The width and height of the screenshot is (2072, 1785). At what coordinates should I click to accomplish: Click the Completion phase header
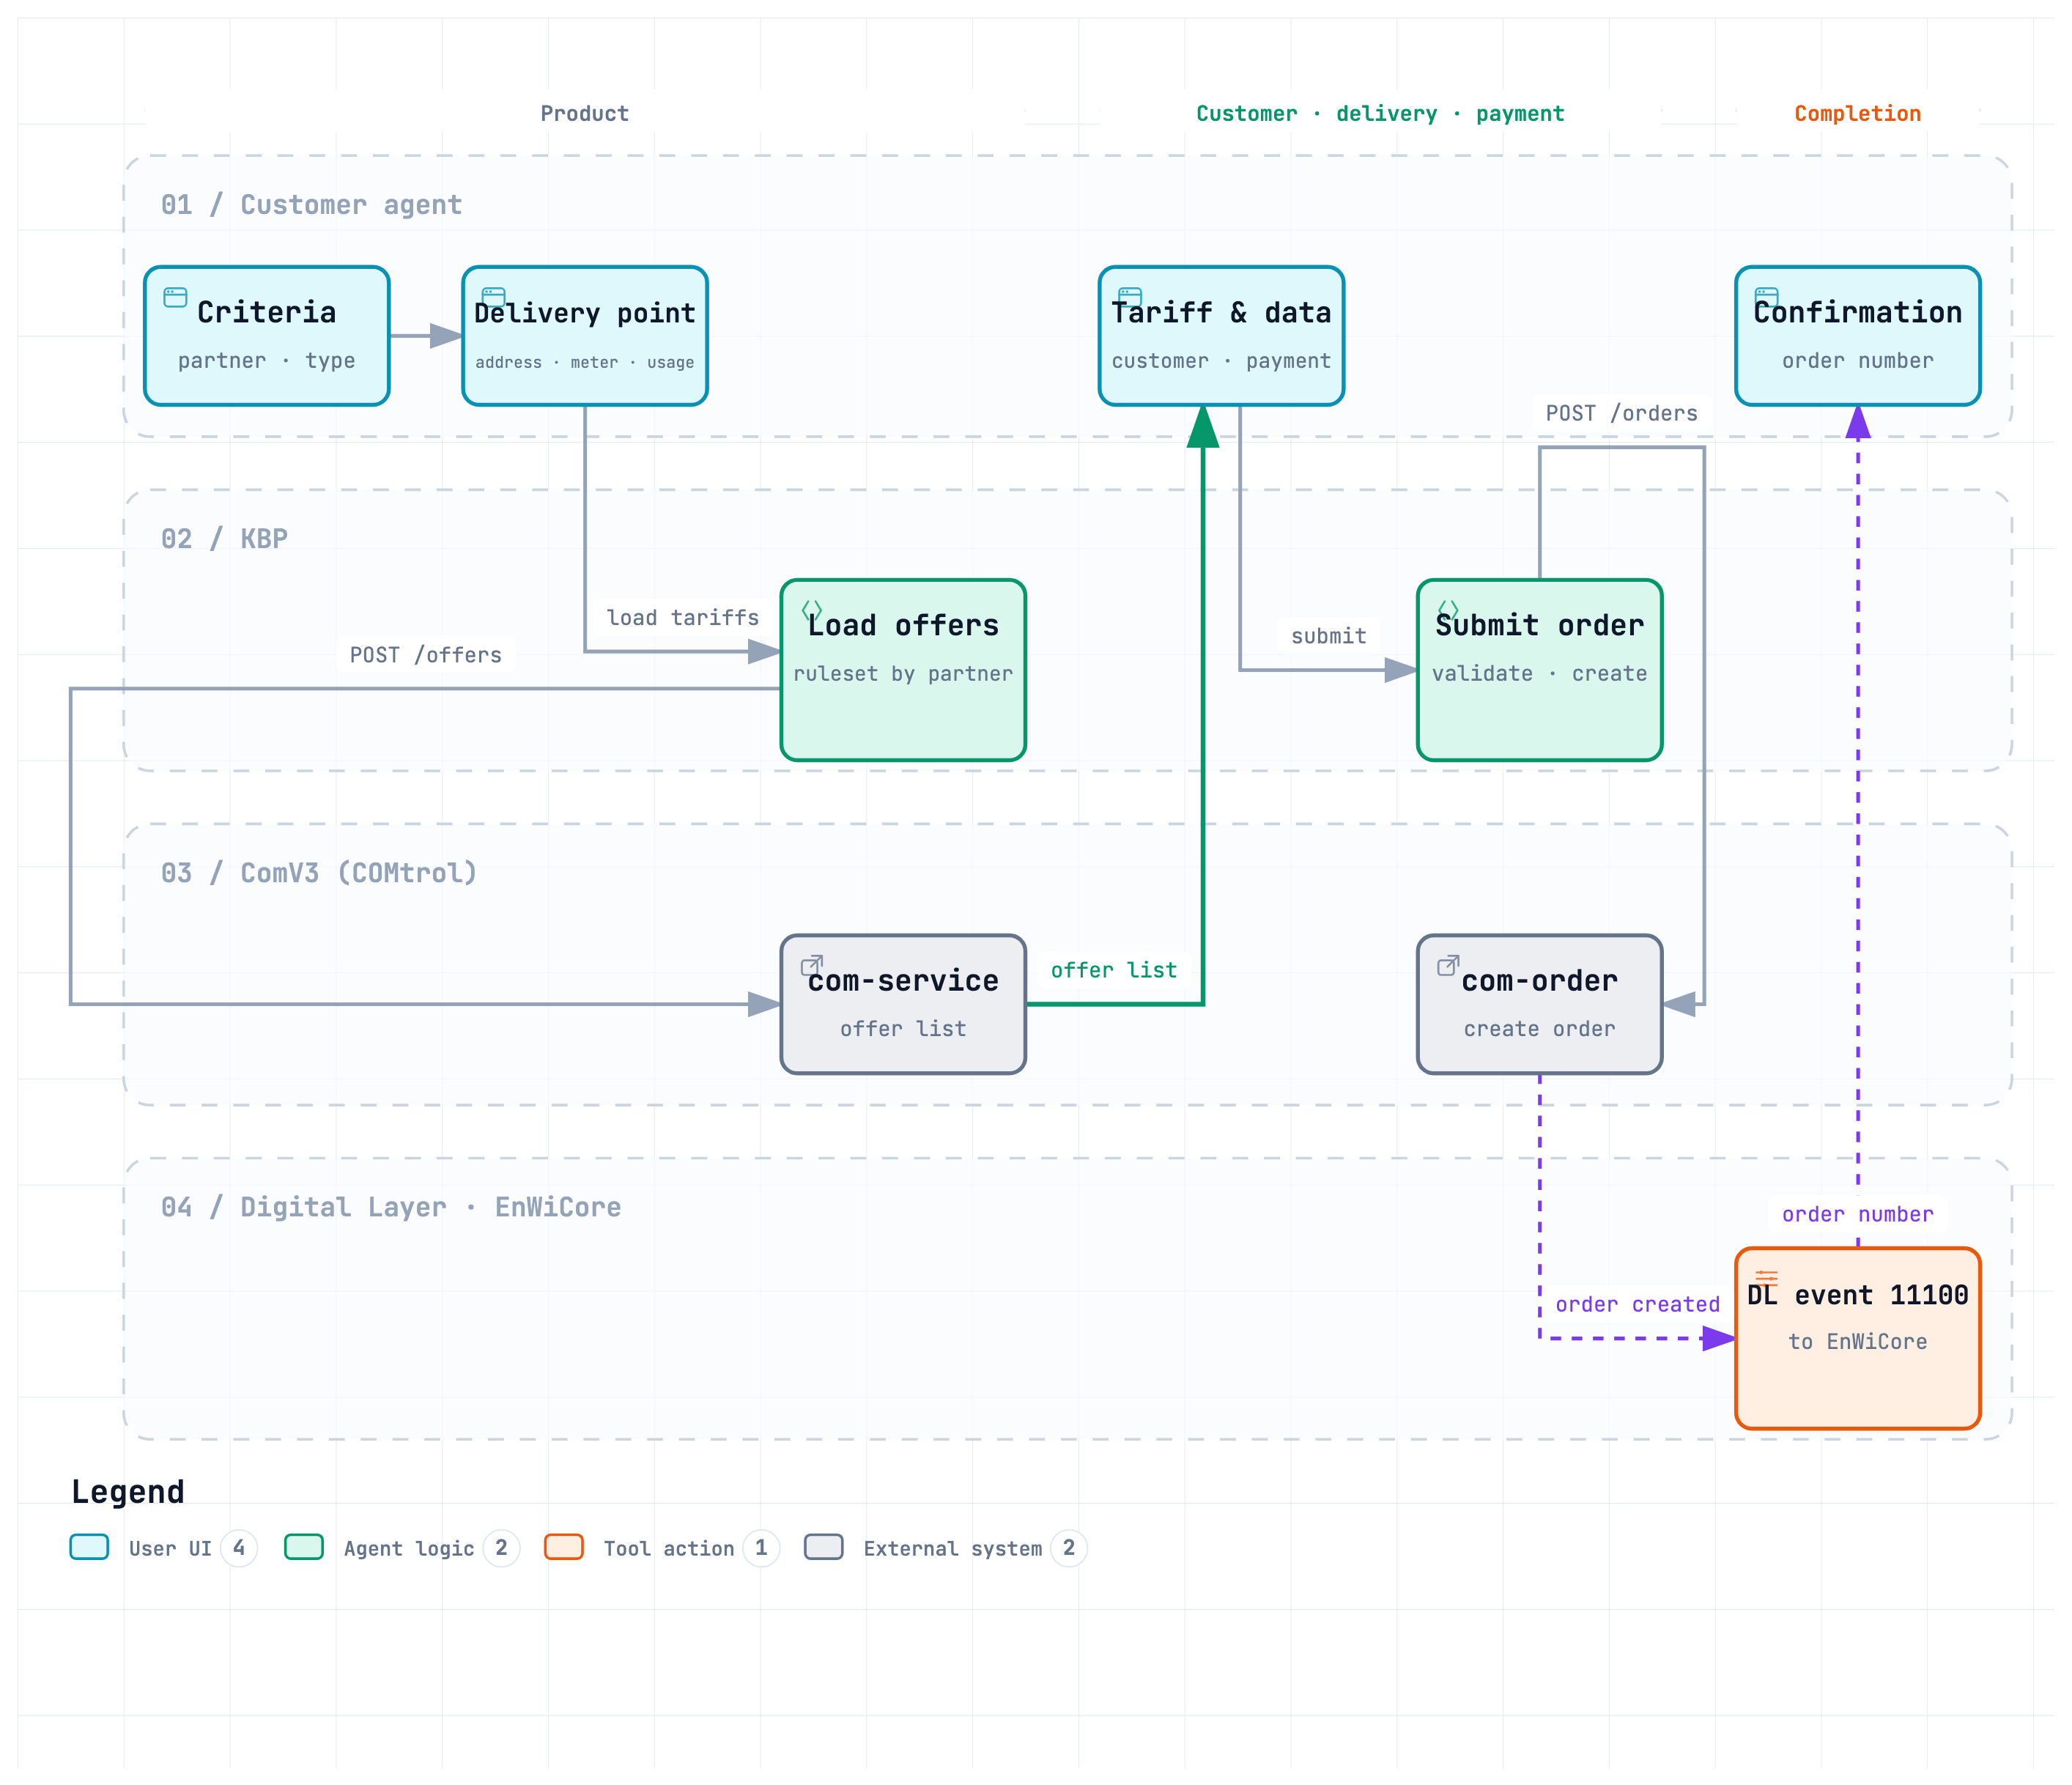coord(1858,114)
